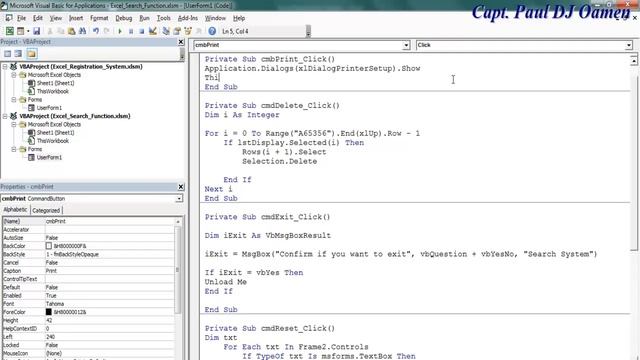
Task: Collapse Microsoft Excel Objects under Excel_Search_Function
Action: [13, 124]
